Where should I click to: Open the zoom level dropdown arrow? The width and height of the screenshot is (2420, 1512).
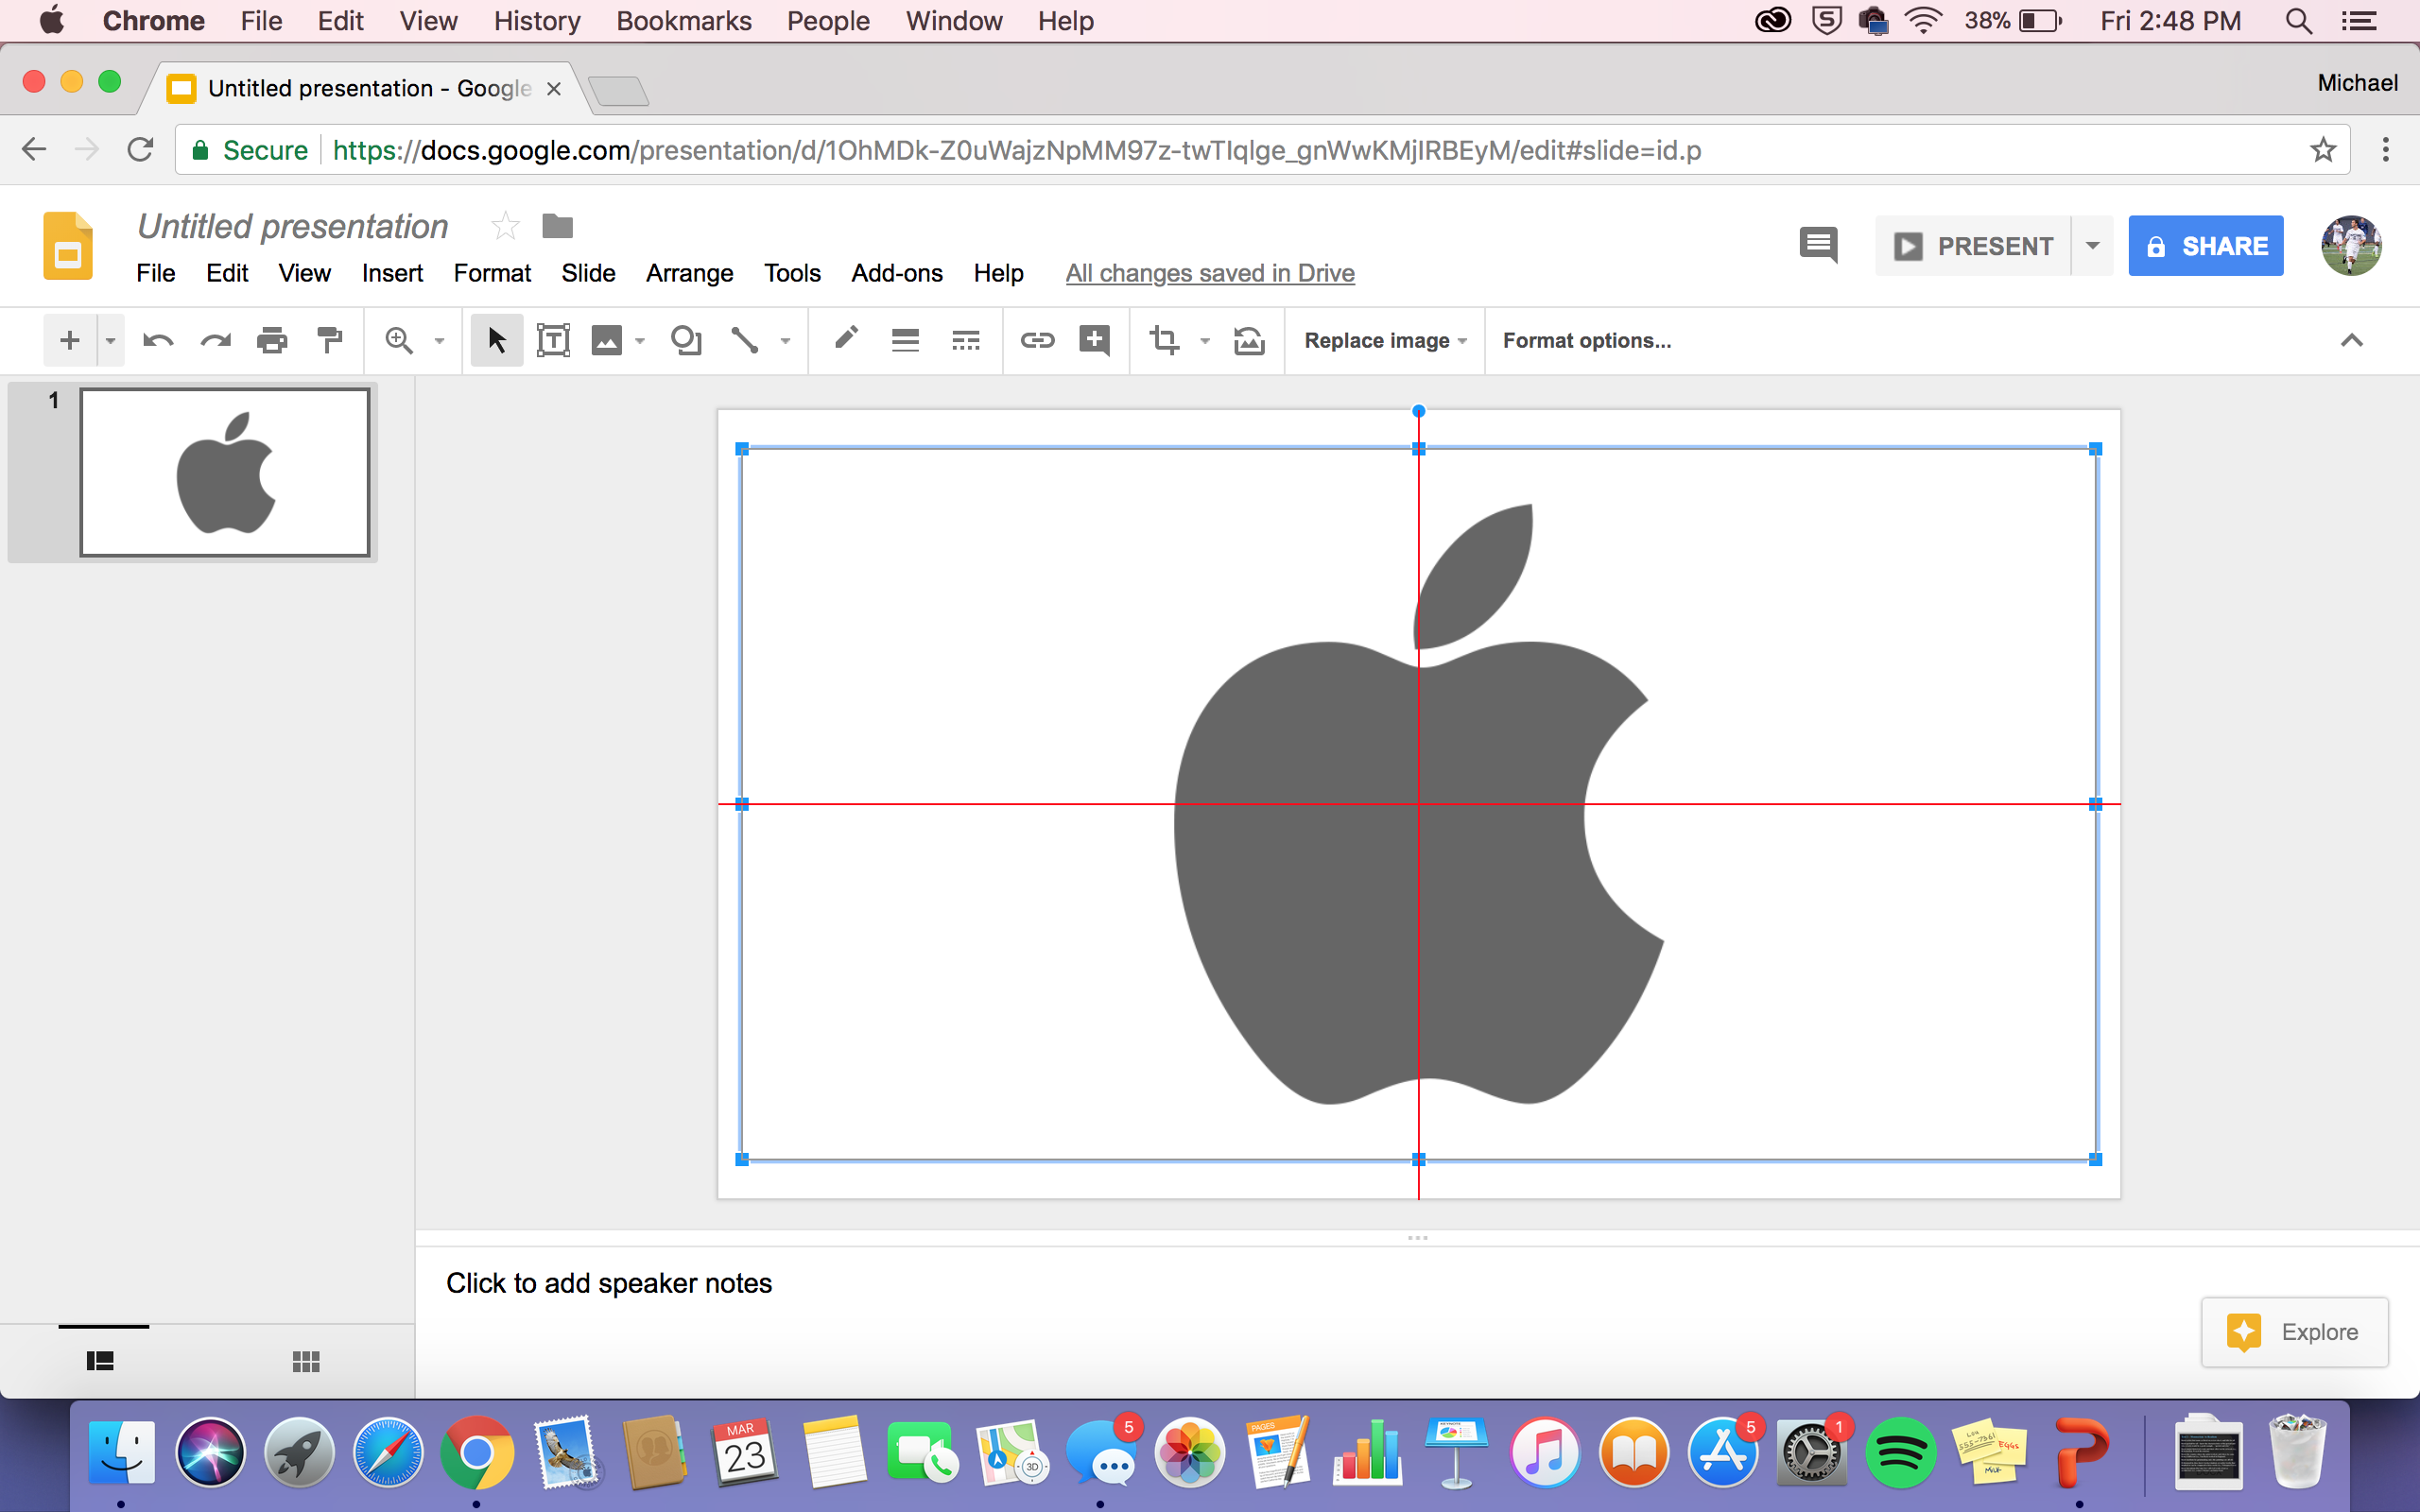[439, 341]
